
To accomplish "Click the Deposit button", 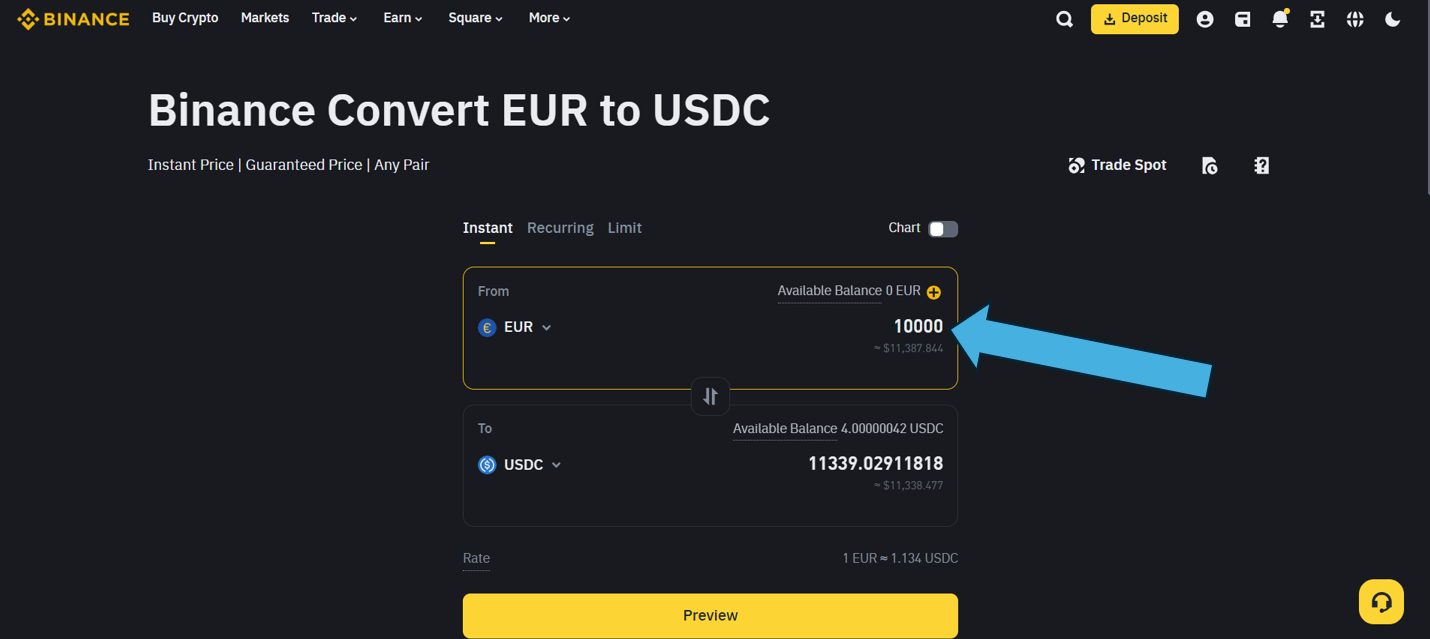I will [1134, 19].
